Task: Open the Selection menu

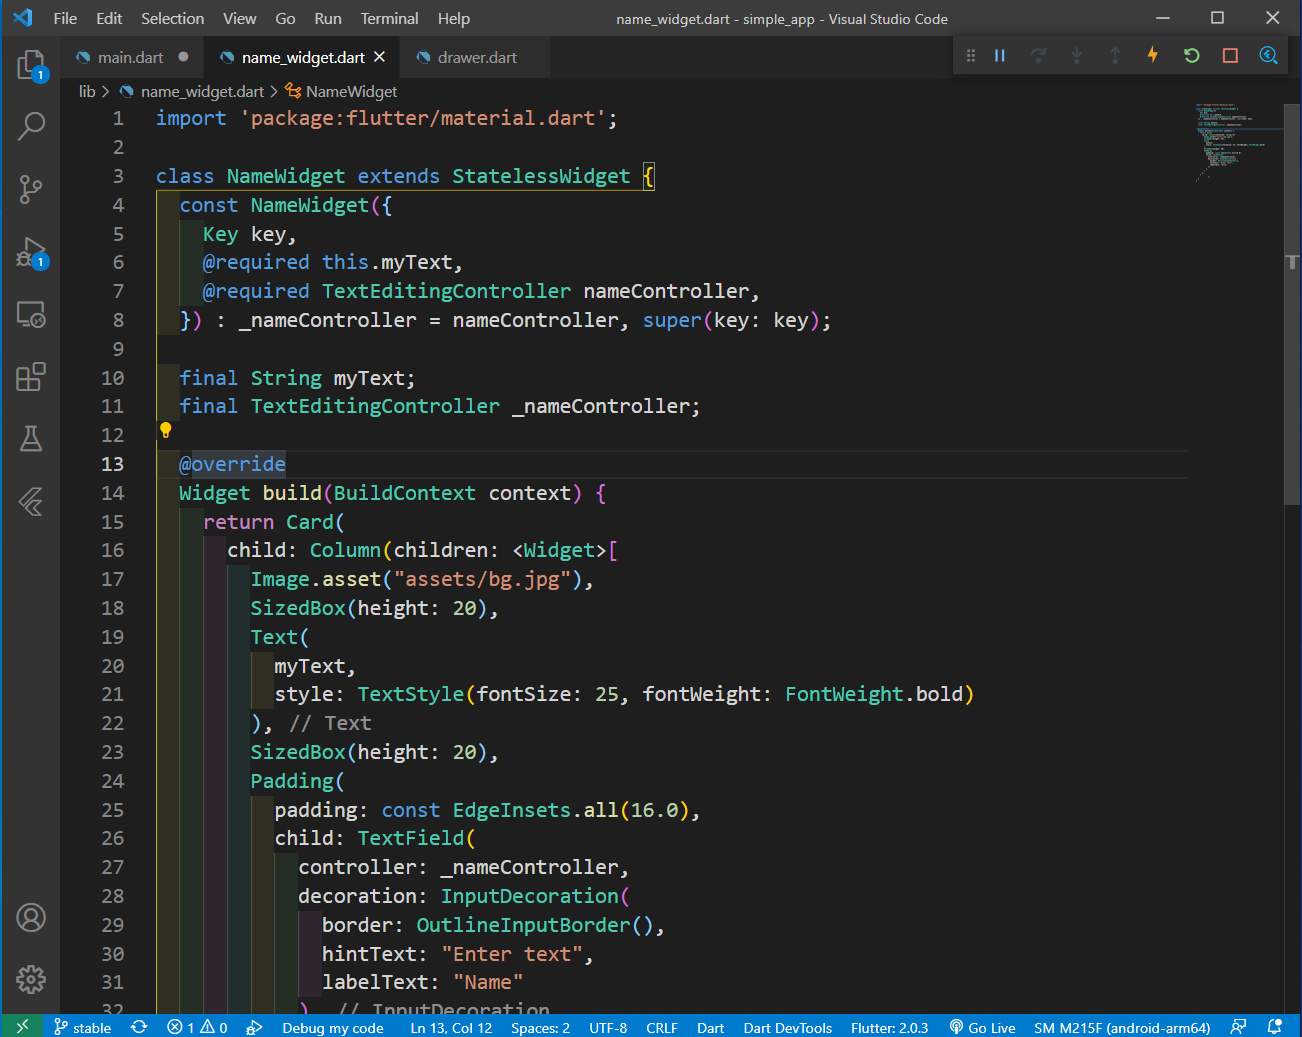Action: (x=172, y=18)
